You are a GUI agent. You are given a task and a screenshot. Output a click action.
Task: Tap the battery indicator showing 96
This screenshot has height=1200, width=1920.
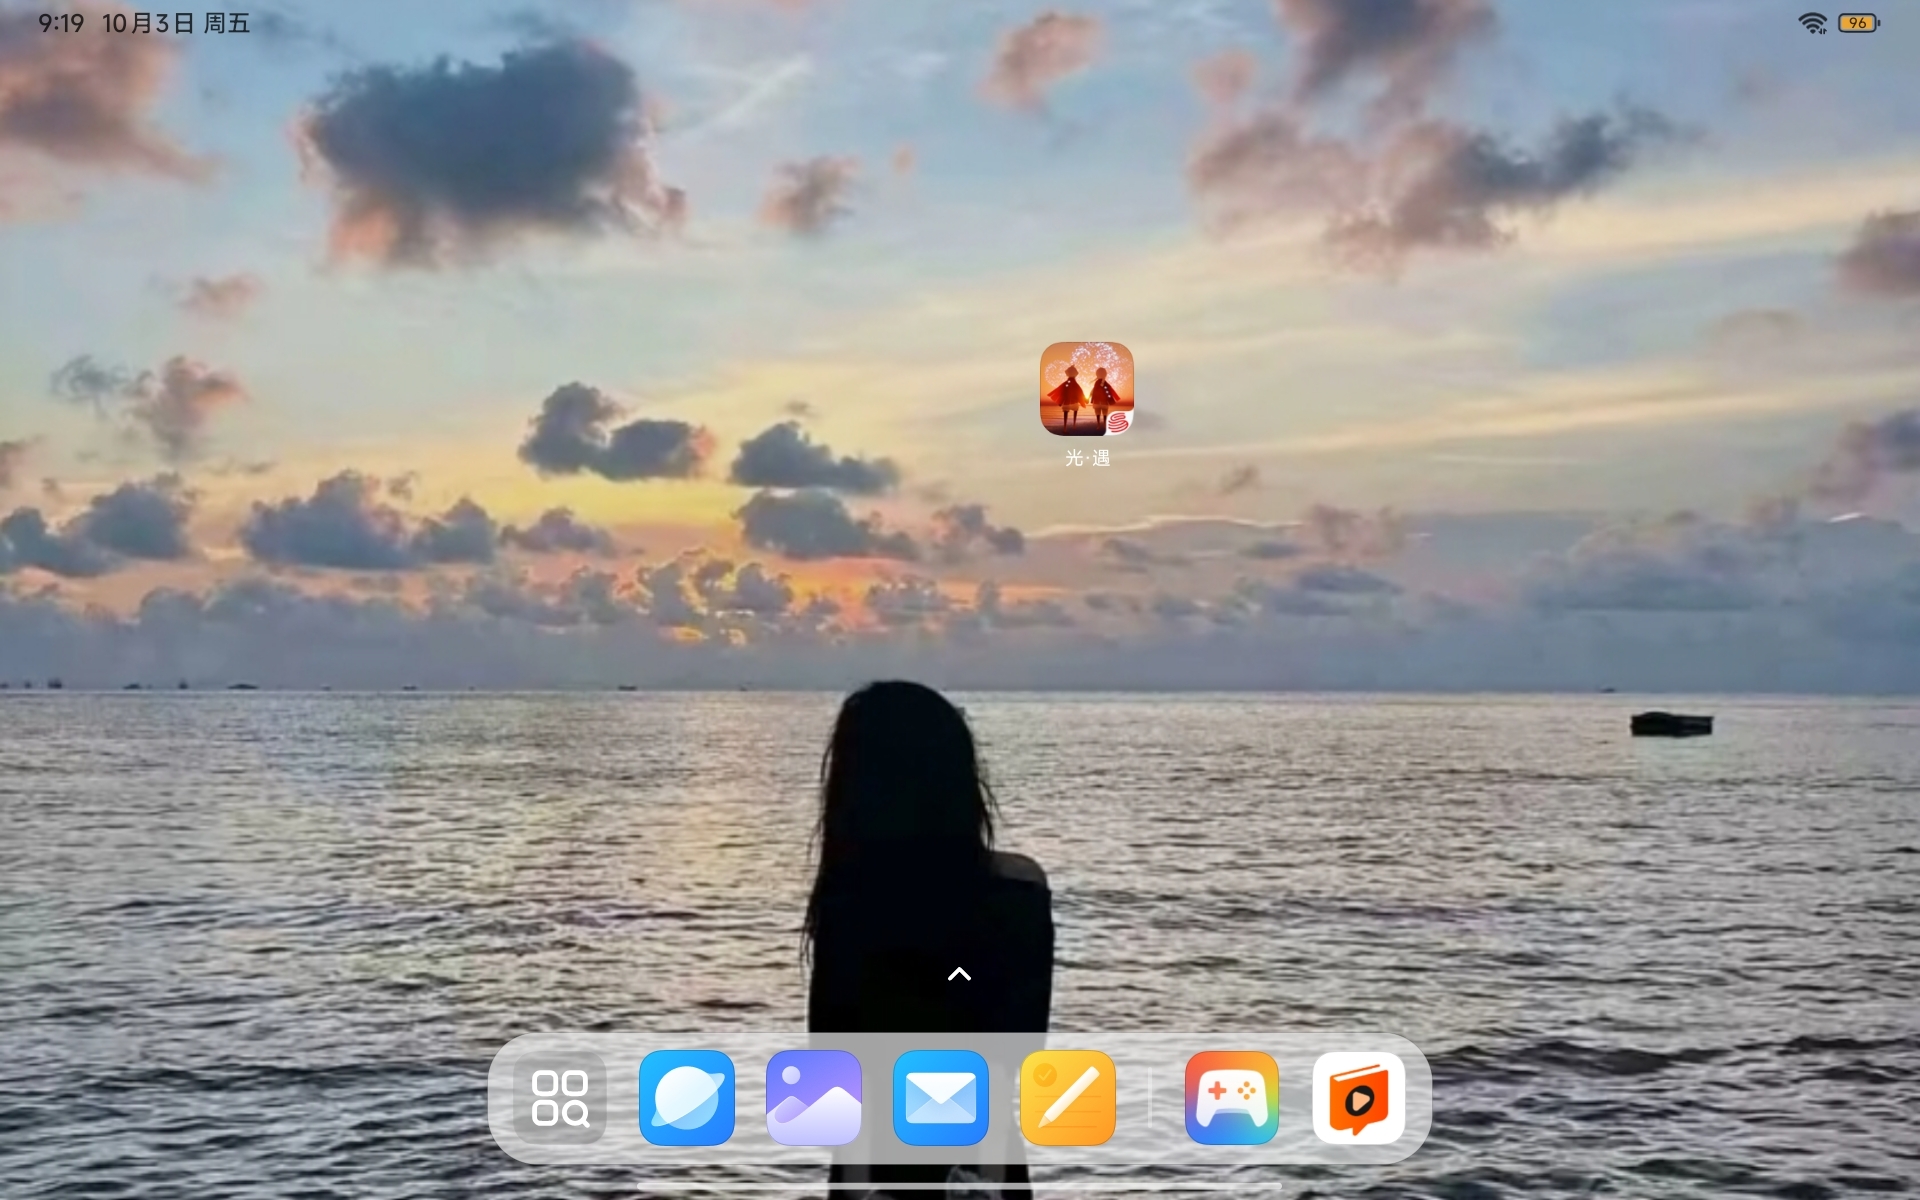1858,23
